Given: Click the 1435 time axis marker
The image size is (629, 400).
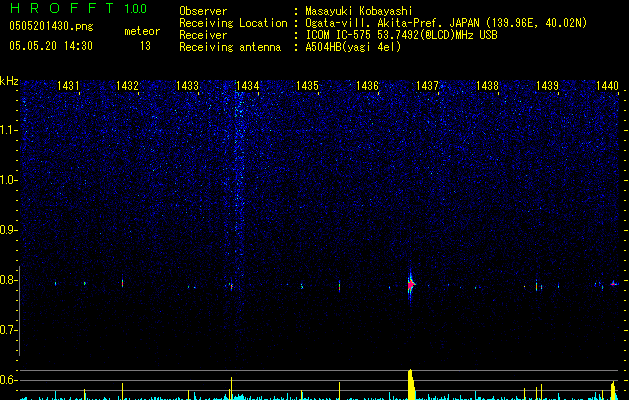Looking at the screenshot, I should pos(307,86).
